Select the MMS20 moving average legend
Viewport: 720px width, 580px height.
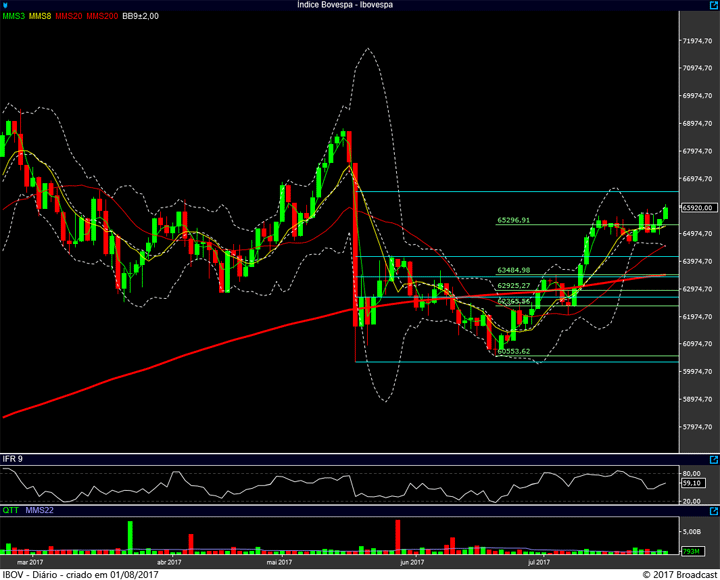pyautogui.click(x=69, y=16)
